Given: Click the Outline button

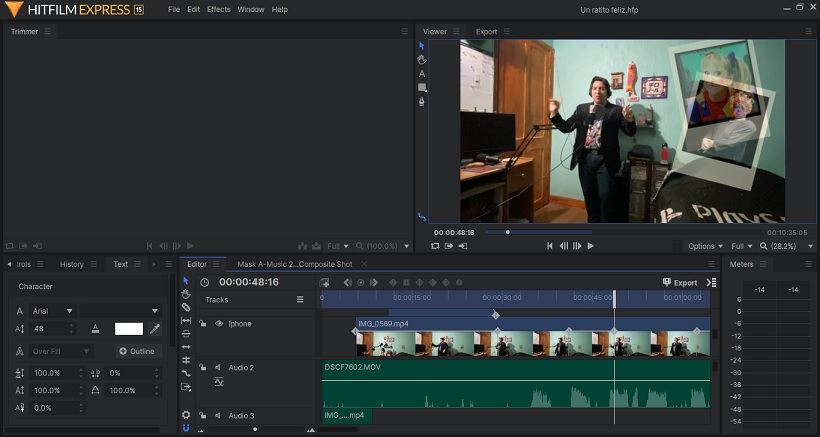Looking at the screenshot, I should click(137, 351).
